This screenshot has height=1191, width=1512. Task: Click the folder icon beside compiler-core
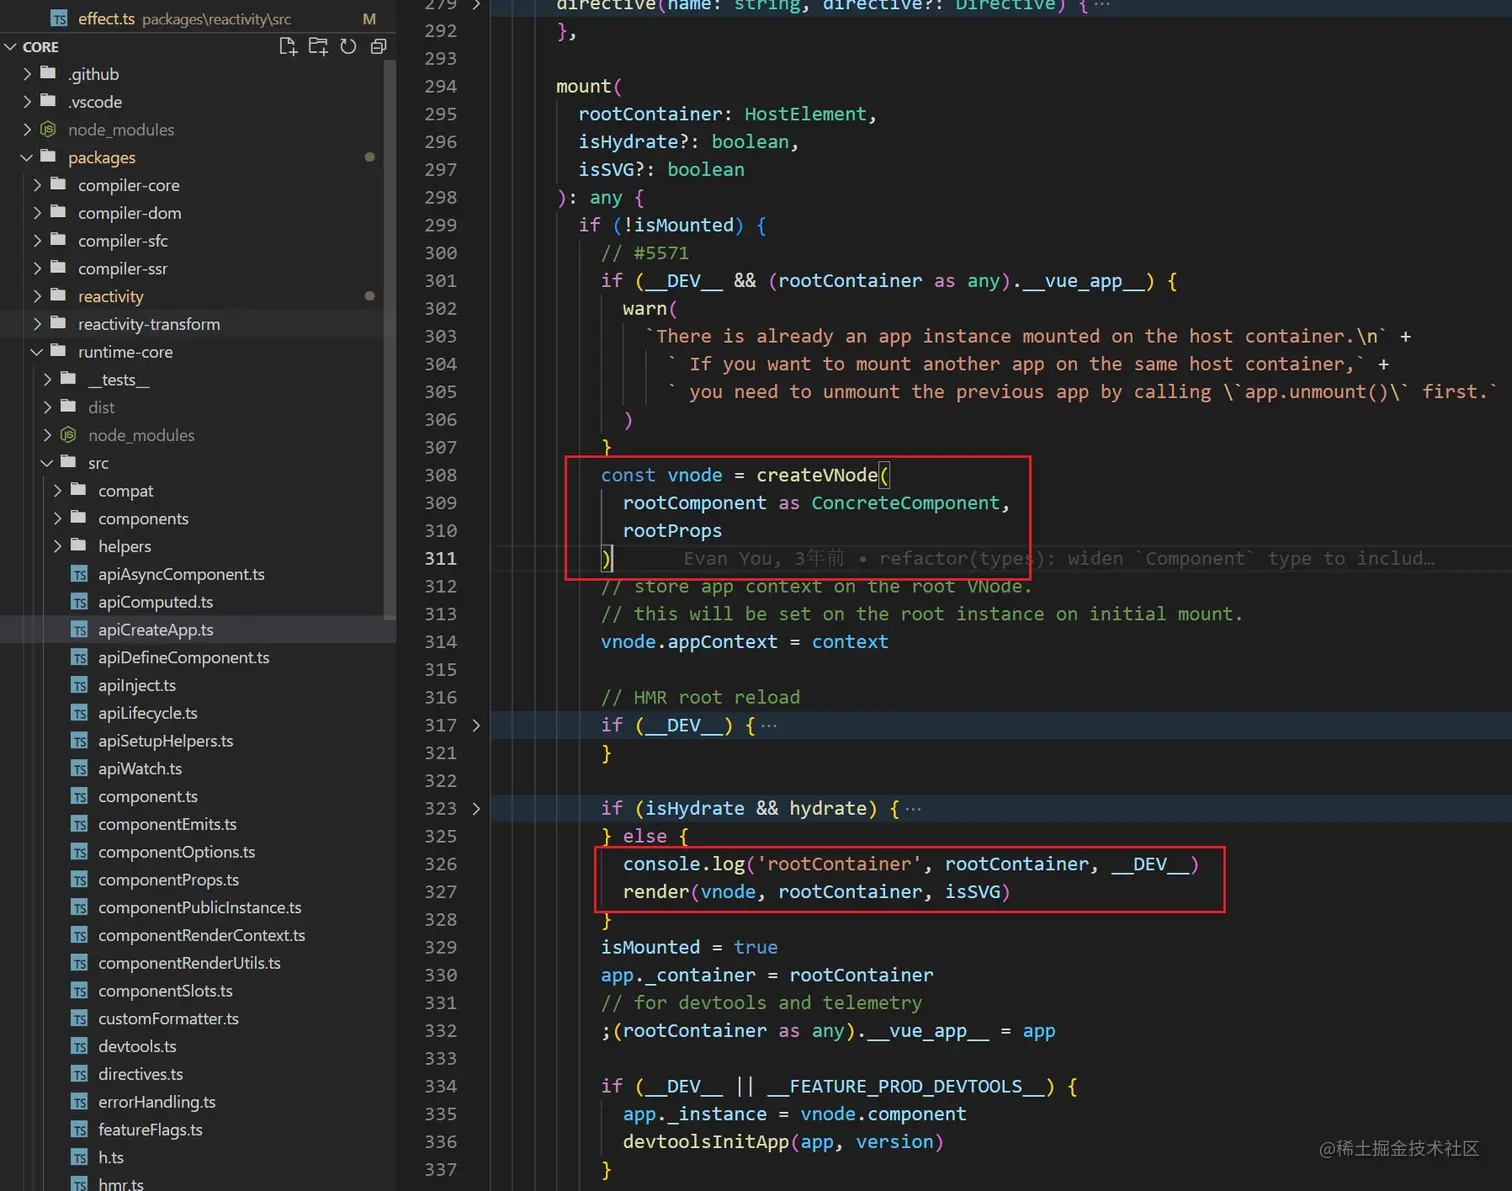59,184
